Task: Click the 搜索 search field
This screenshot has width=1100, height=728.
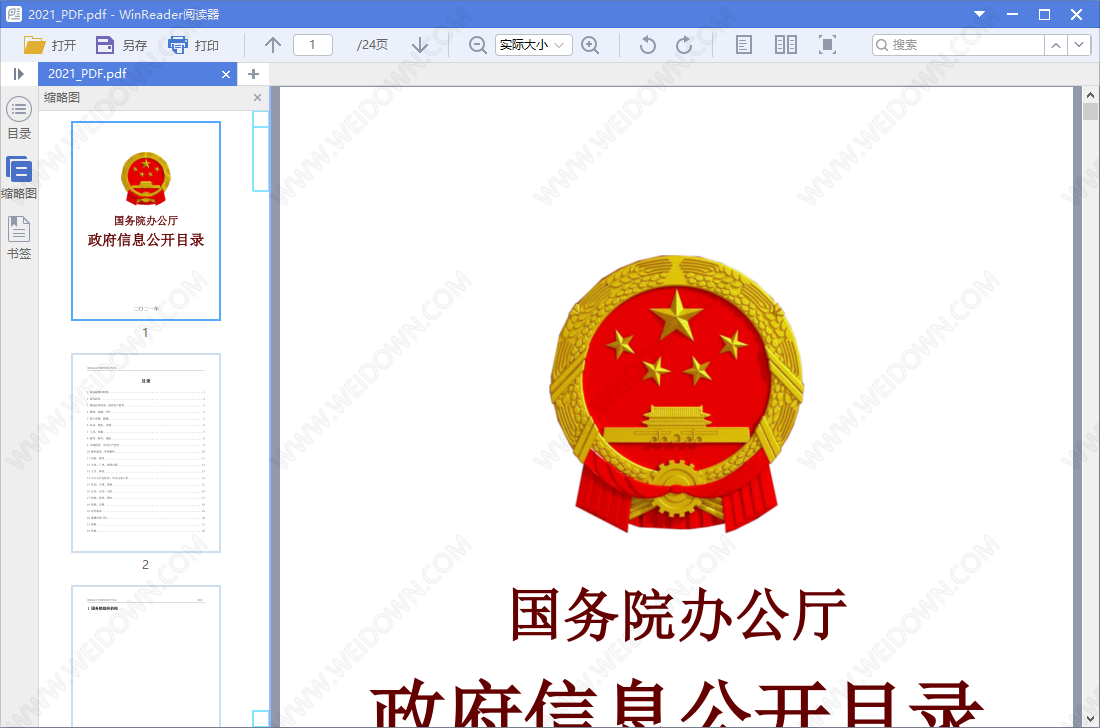Action: tap(958, 45)
